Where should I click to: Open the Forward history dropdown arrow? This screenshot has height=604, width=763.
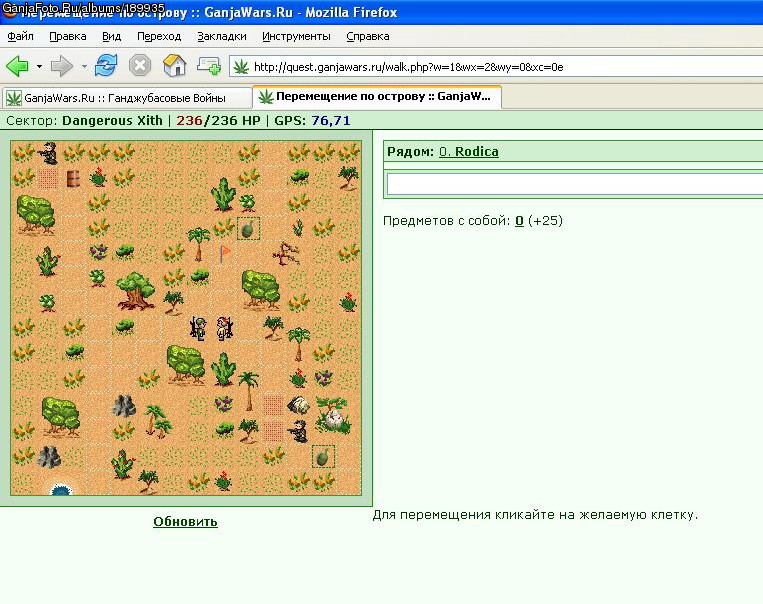[84, 66]
